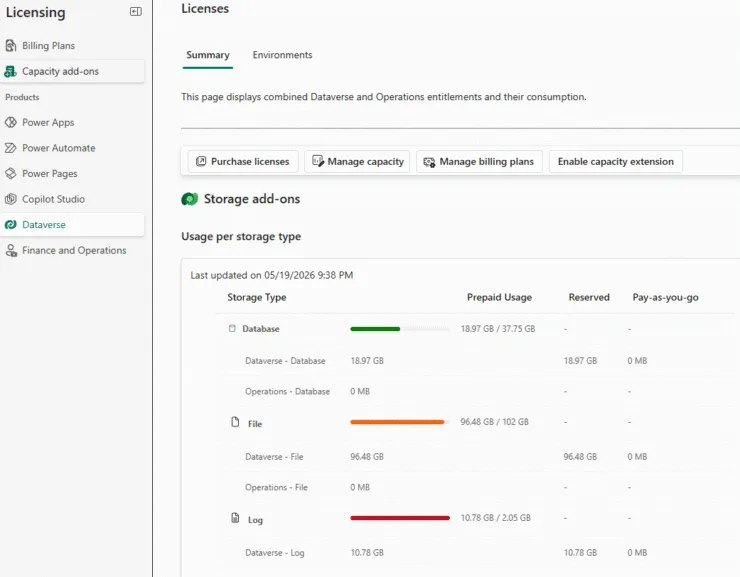
Task: Click the Power Automate icon
Action: click(10, 148)
